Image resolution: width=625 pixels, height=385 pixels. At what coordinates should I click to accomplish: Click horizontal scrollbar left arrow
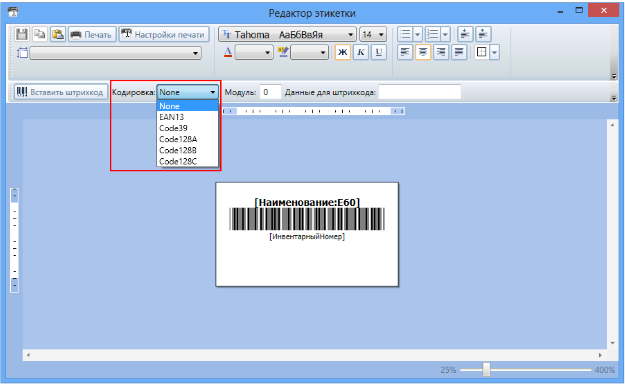pos(28,355)
